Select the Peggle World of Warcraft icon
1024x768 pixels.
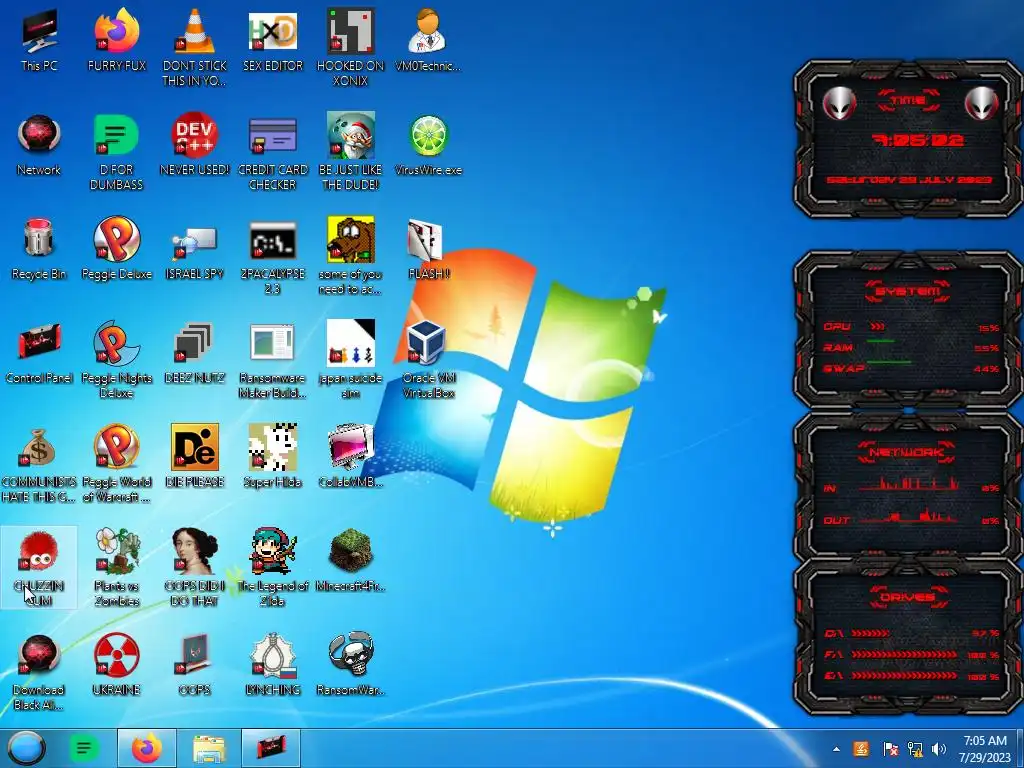(x=117, y=447)
